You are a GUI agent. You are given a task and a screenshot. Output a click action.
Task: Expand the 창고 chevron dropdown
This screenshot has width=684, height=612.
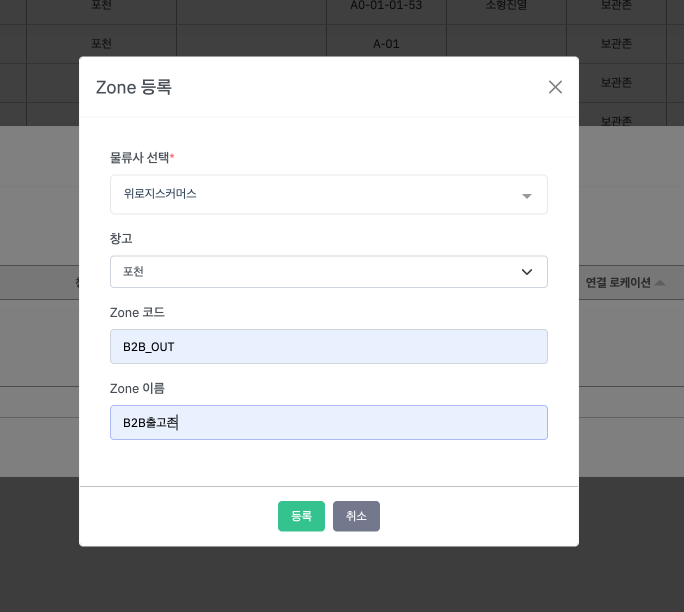point(527,272)
